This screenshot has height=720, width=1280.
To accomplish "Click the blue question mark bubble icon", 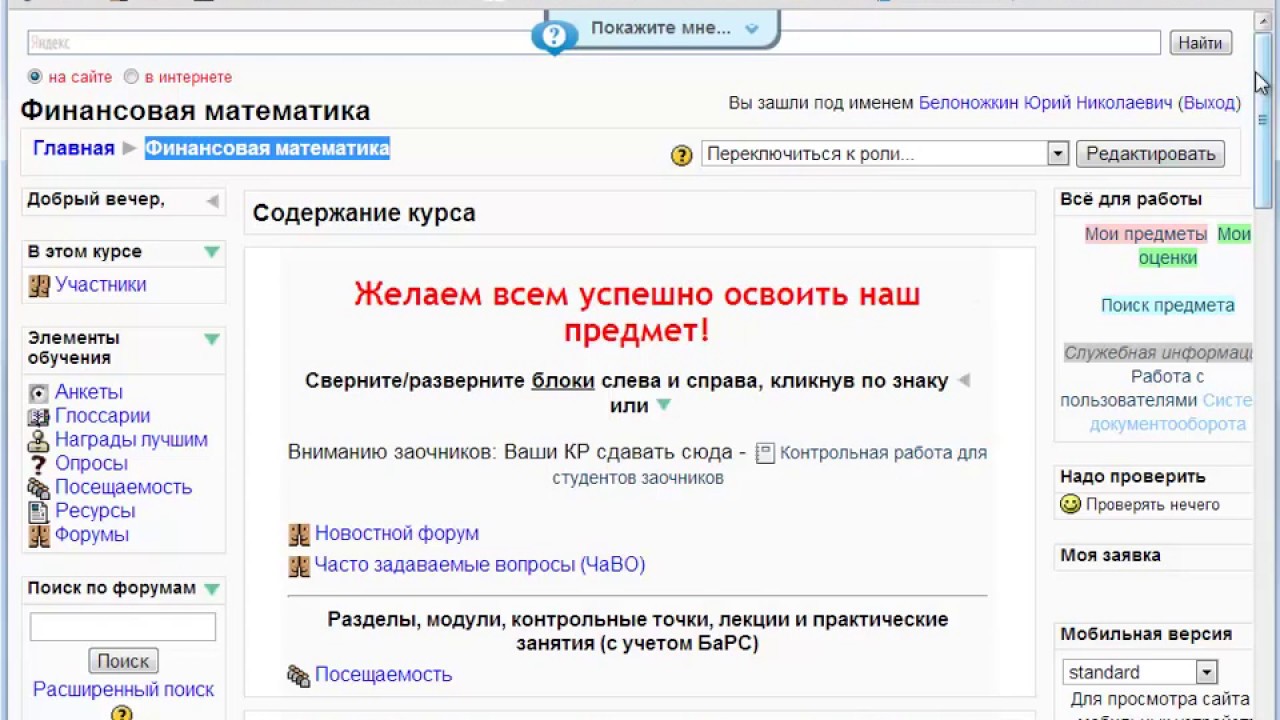I will click(x=553, y=38).
